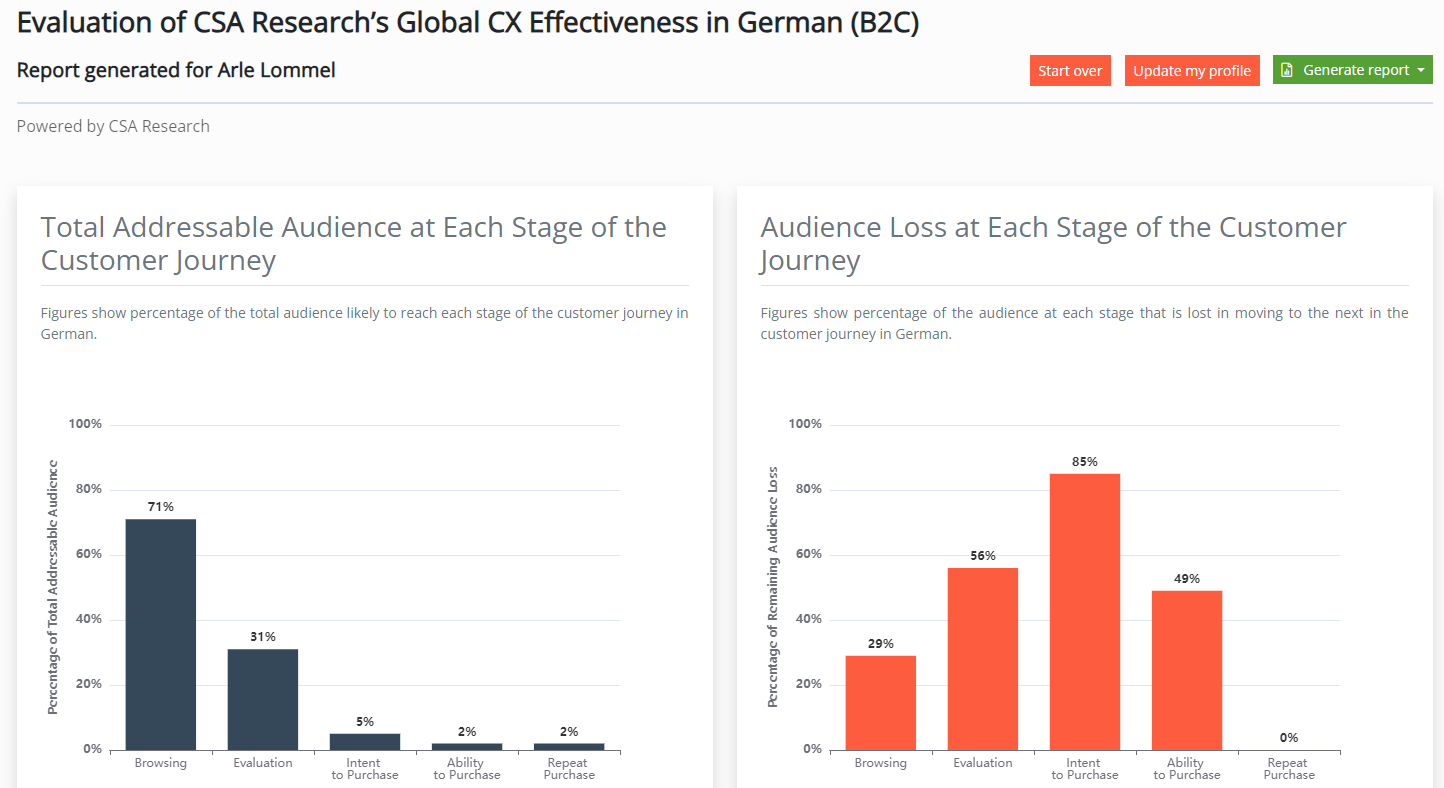
Task: Select the 49% Ability to Purchase orange bar
Action: click(1187, 670)
